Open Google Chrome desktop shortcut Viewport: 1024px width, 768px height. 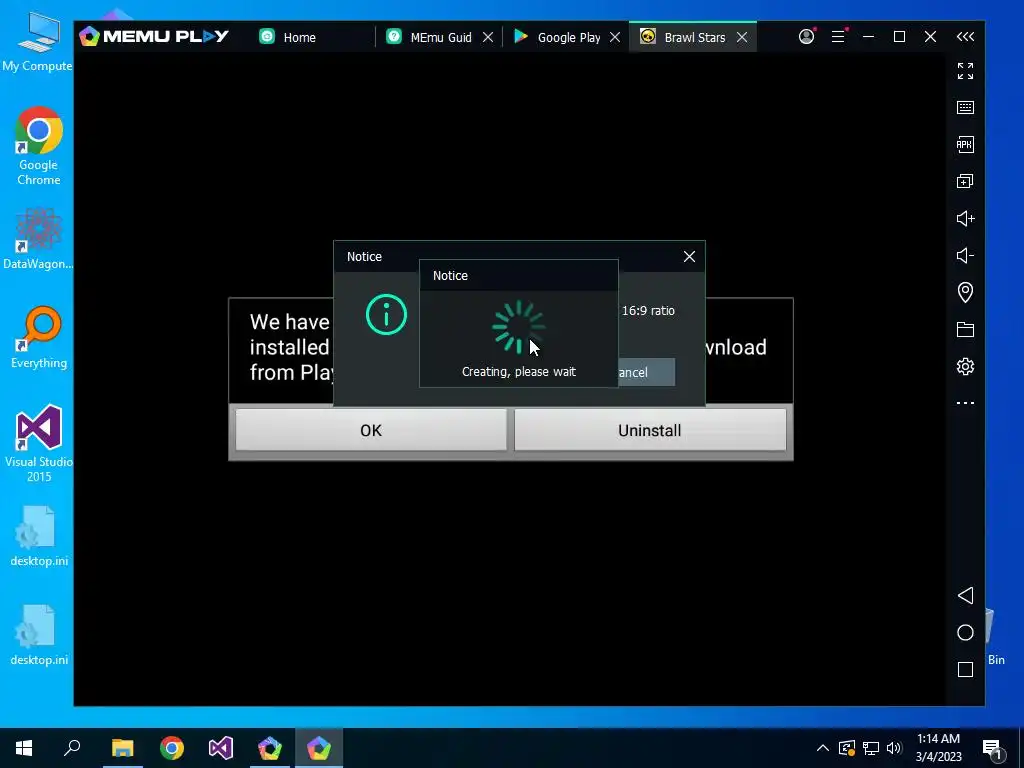pyautogui.click(x=39, y=146)
